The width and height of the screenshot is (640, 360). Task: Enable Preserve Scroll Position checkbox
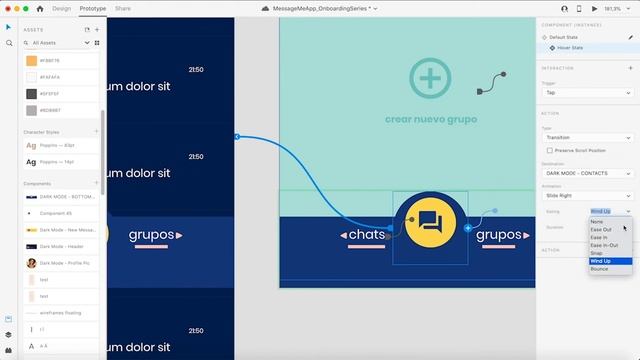click(x=550, y=151)
